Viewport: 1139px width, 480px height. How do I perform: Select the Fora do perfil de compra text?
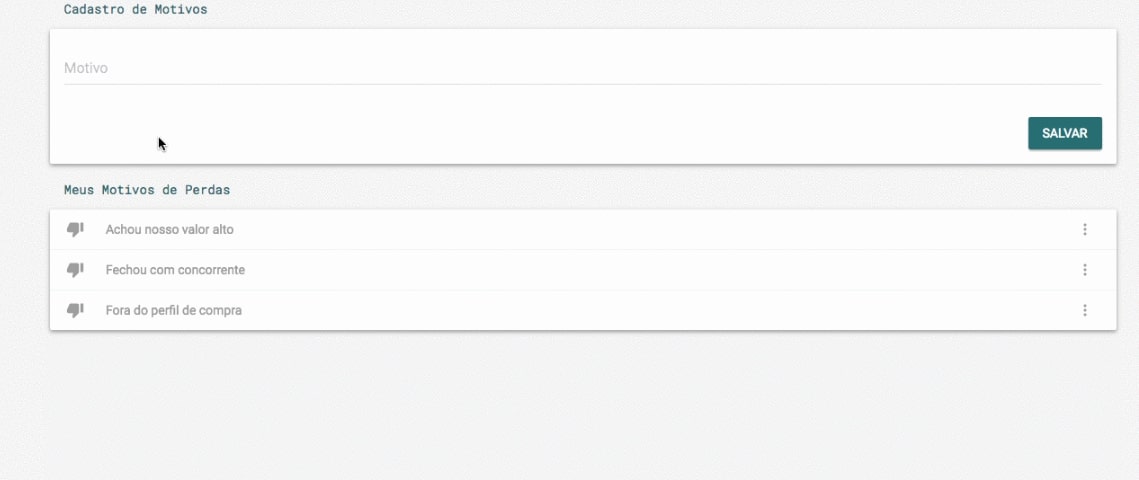[174, 311]
